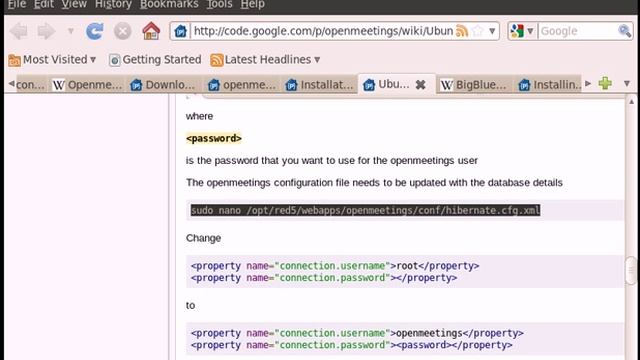Click the Google search field
The height and width of the screenshot is (360, 640).
point(578,31)
